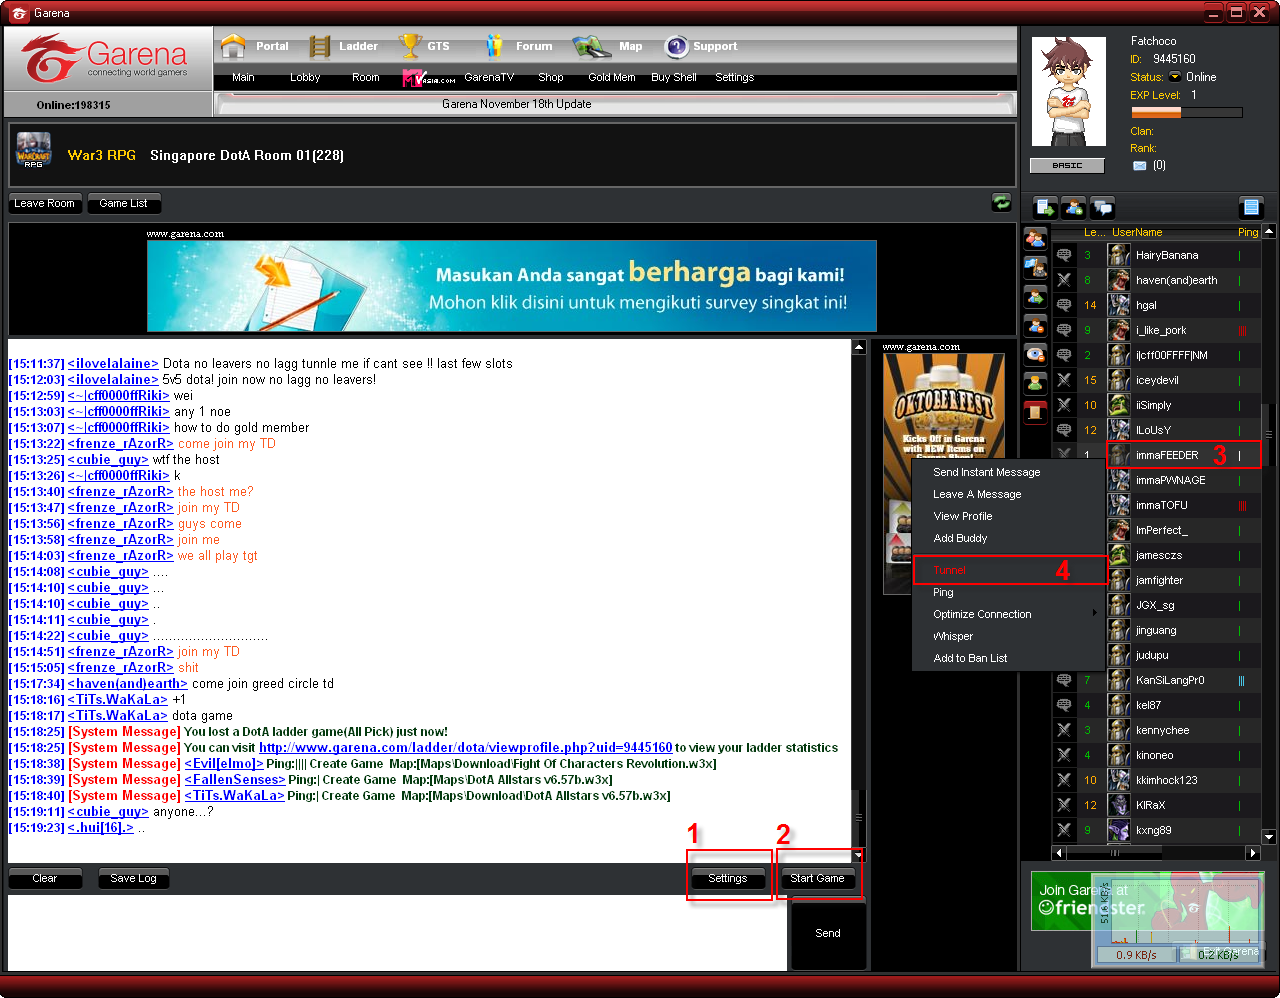1280x998 pixels.
Task: Click the eye ignore sidebar icon
Action: point(1035,354)
